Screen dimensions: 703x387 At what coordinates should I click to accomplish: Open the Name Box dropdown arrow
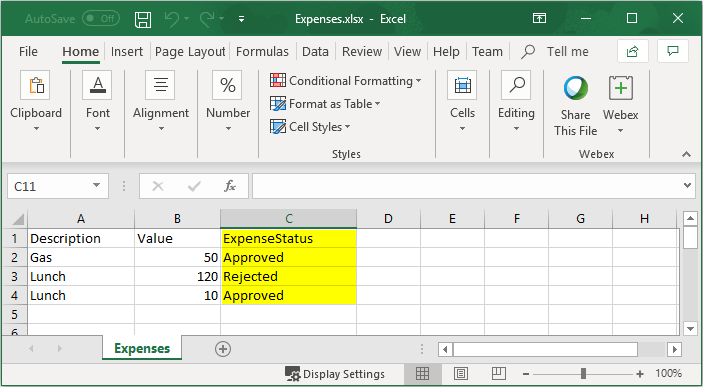[96, 185]
